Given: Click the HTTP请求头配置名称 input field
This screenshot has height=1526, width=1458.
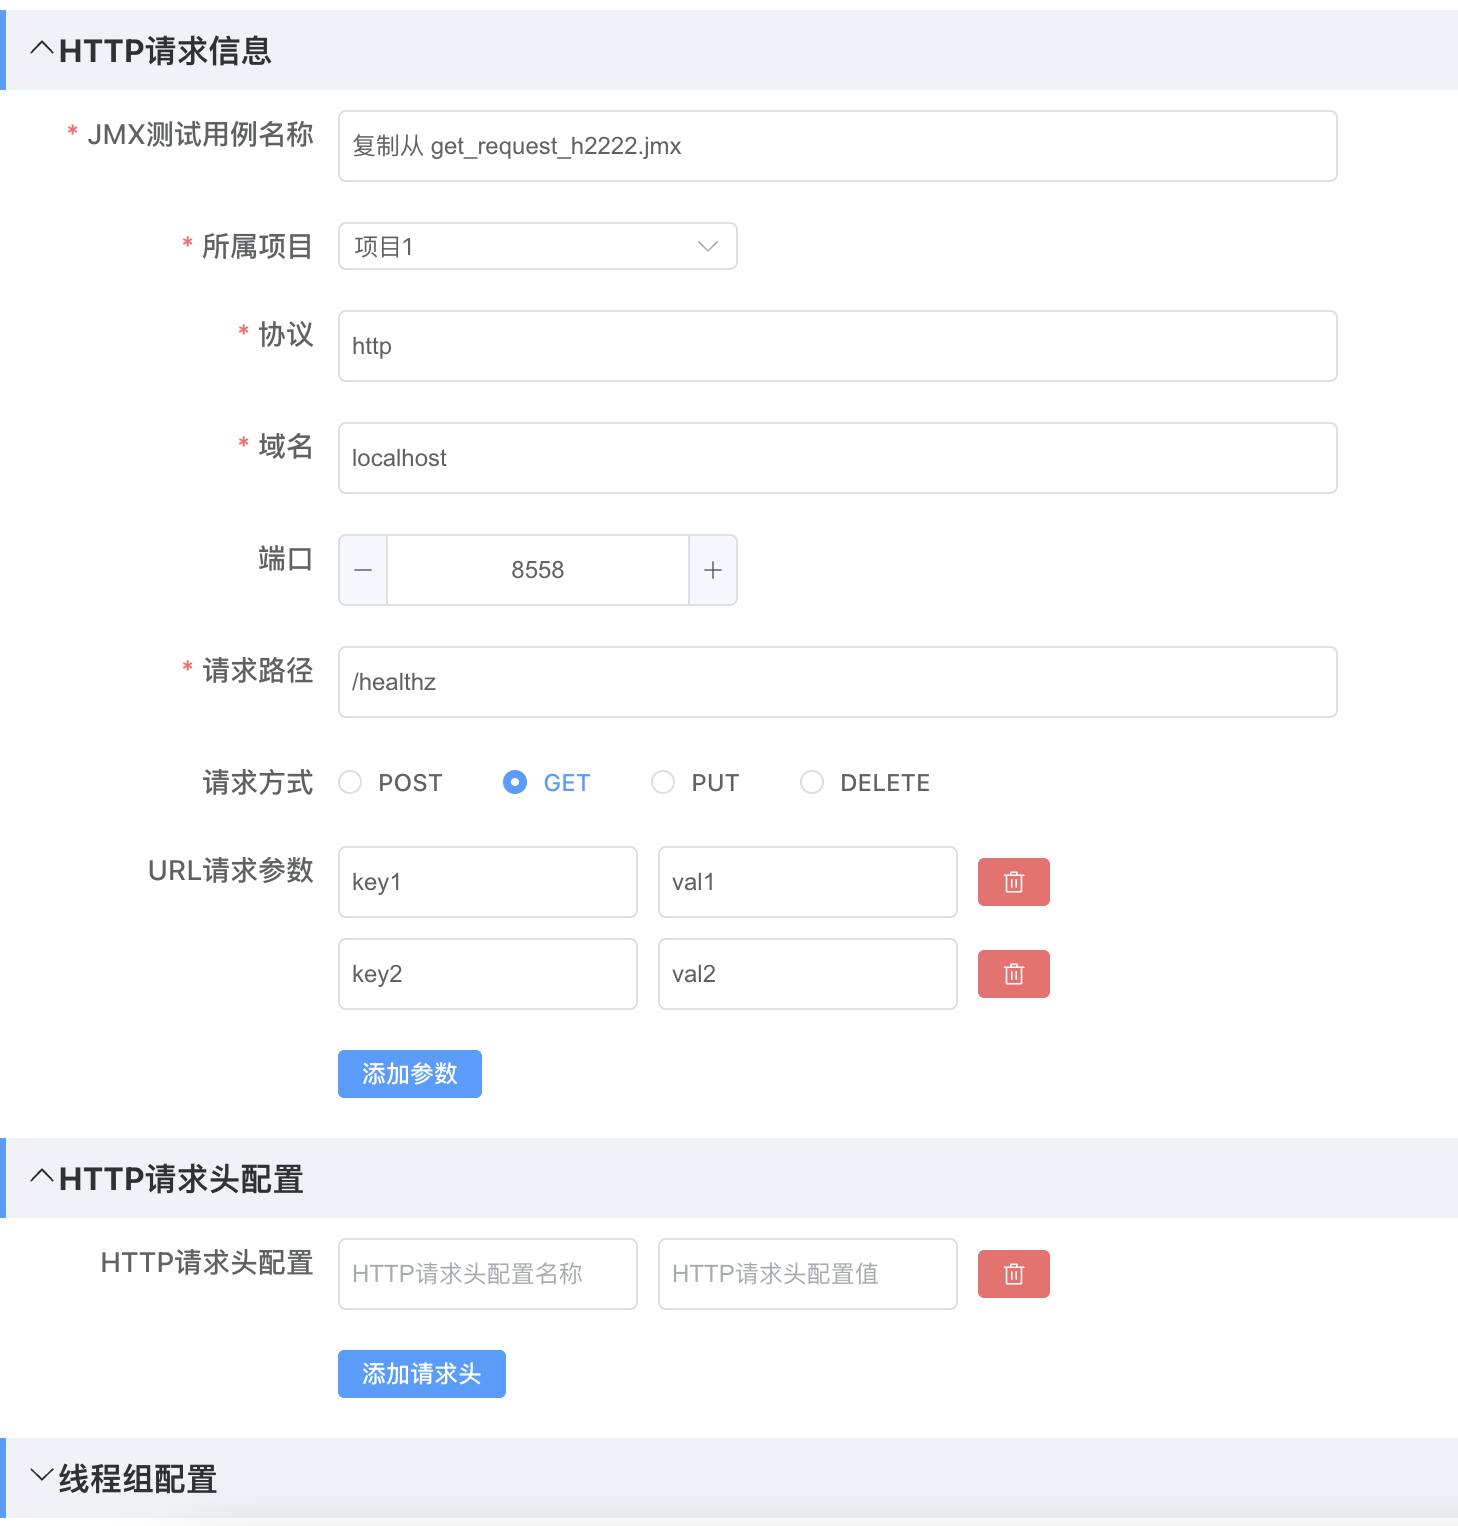Looking at the screenshot, I should 488,1274.
